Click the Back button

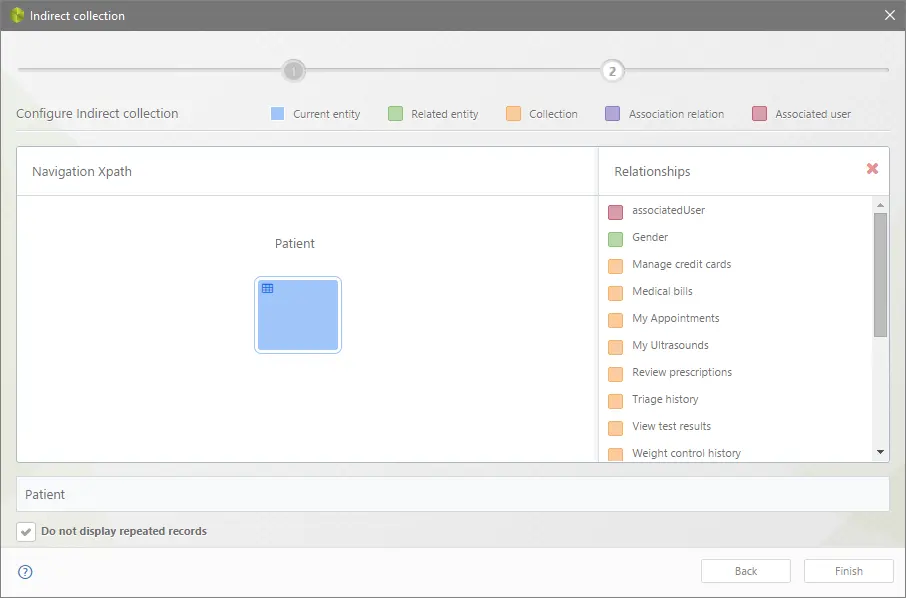[x=746, y=571]
